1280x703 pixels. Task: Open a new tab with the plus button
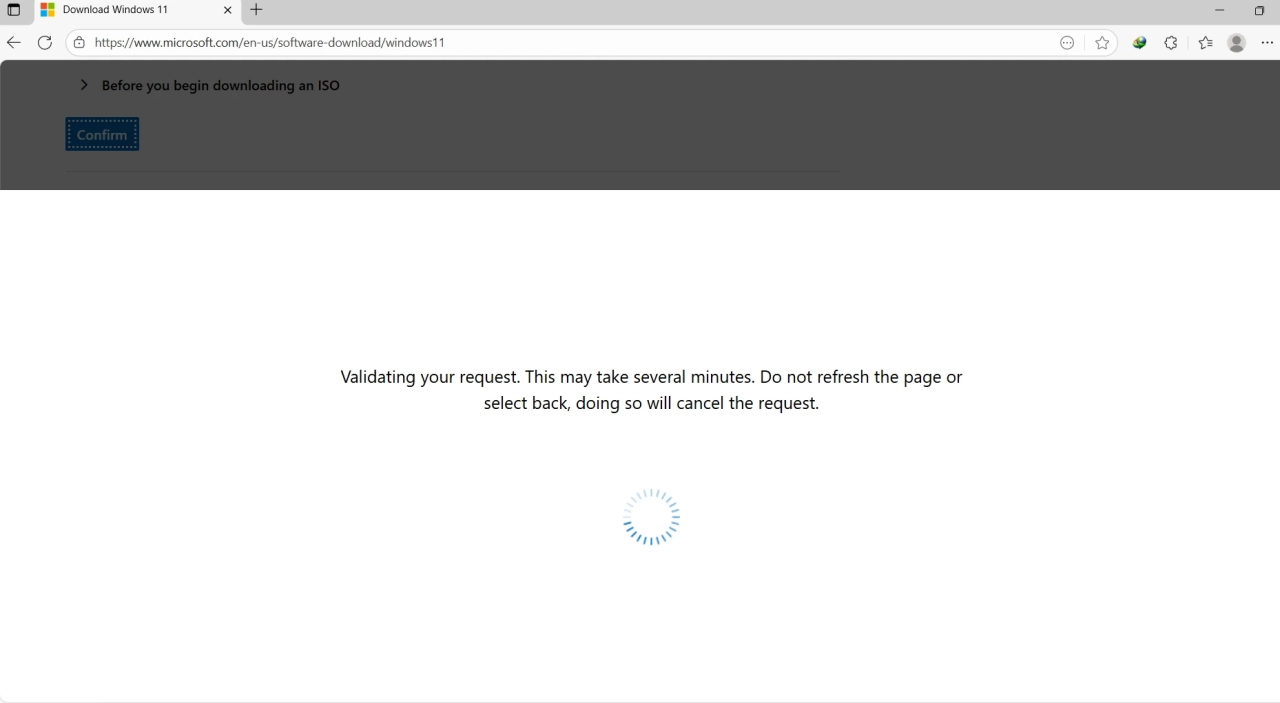coord(256,10)
